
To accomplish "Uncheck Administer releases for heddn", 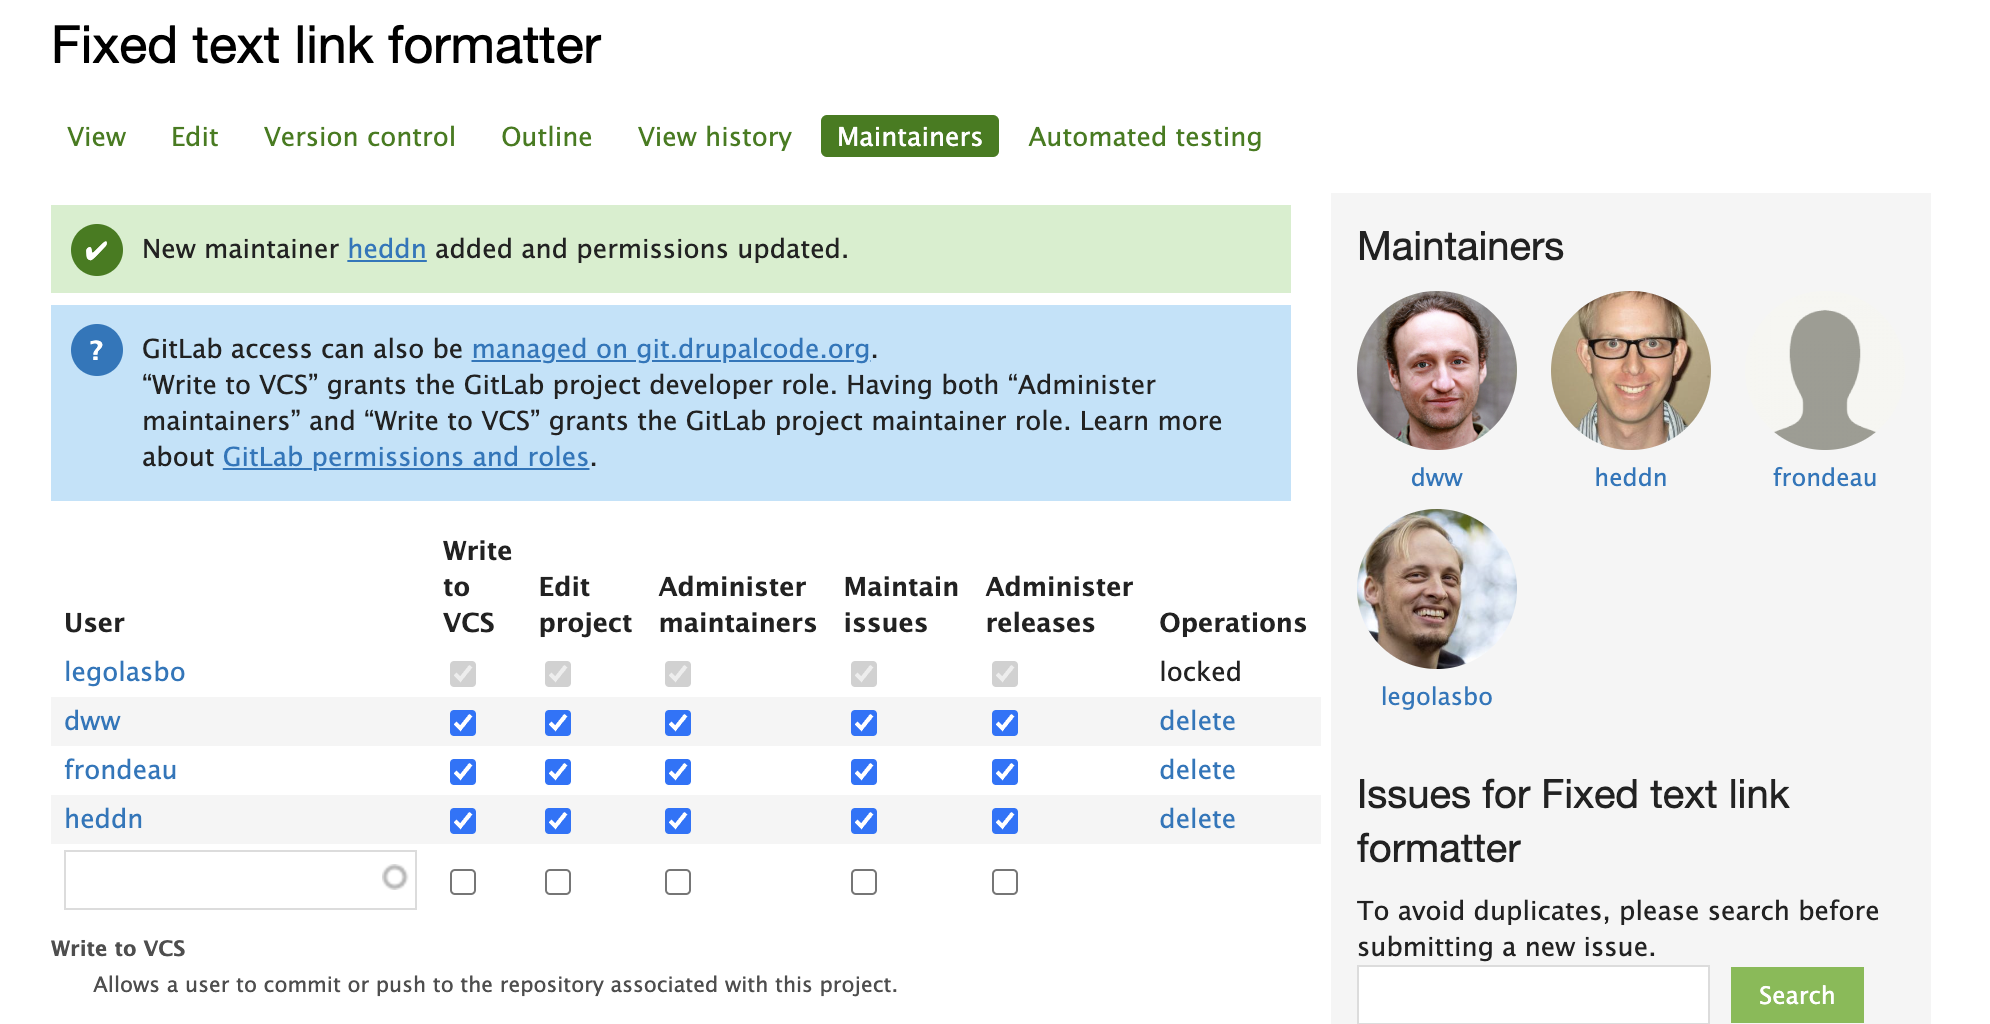I will click(x=1004, y=820).
